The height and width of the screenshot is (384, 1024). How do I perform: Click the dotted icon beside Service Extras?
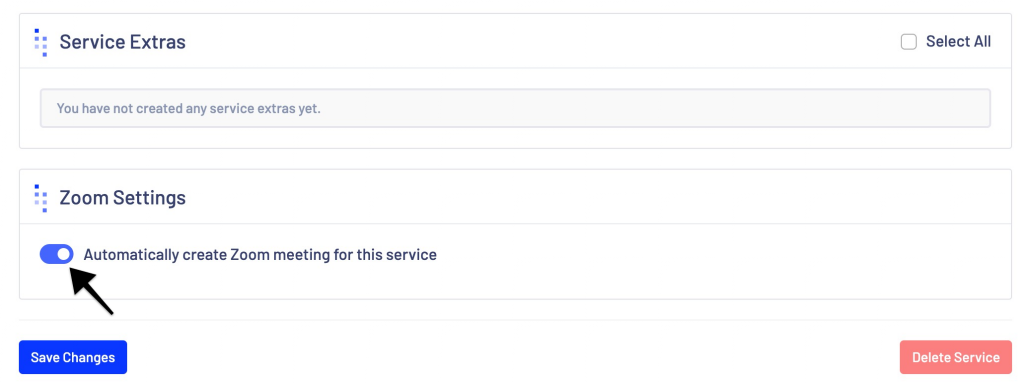click(x=40, y=42)
